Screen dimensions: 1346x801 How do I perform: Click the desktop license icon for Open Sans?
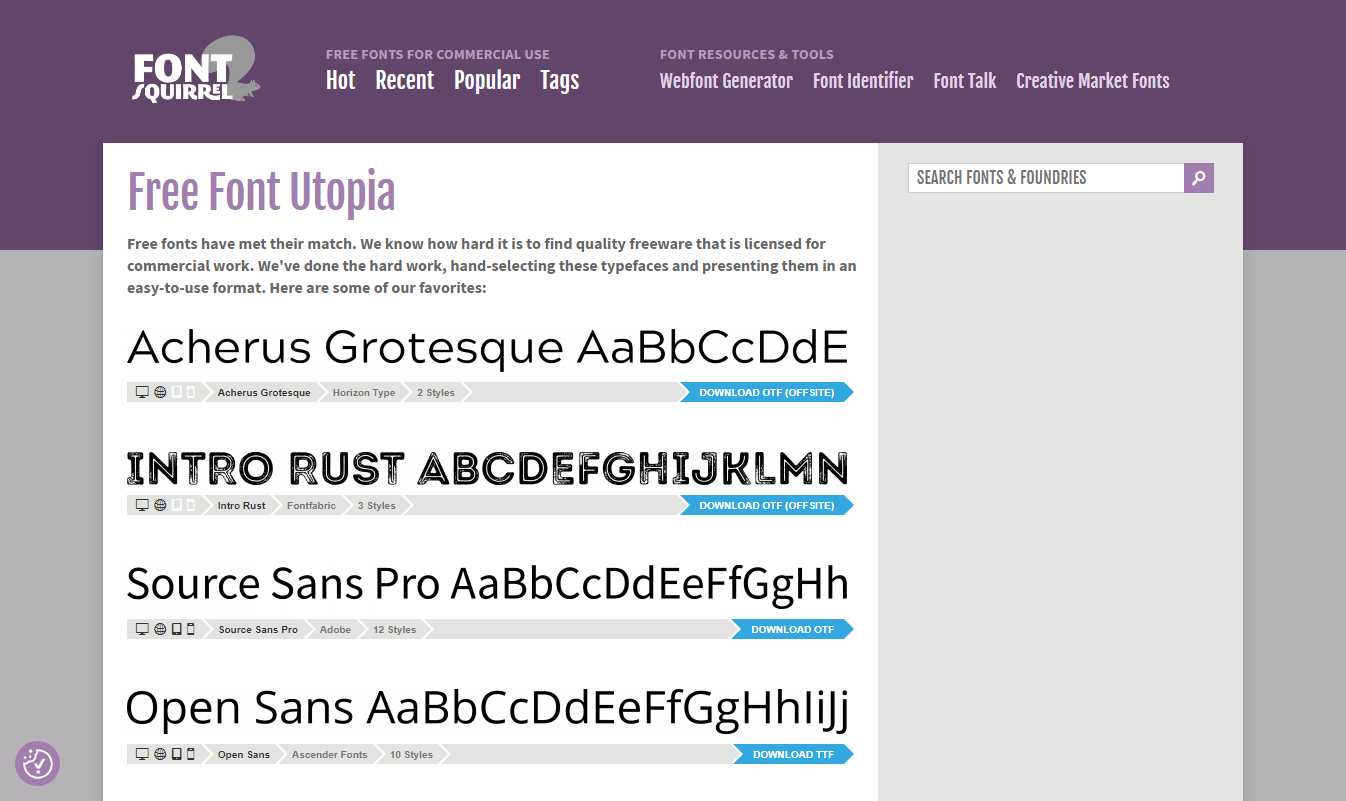(x=142, y=754)
